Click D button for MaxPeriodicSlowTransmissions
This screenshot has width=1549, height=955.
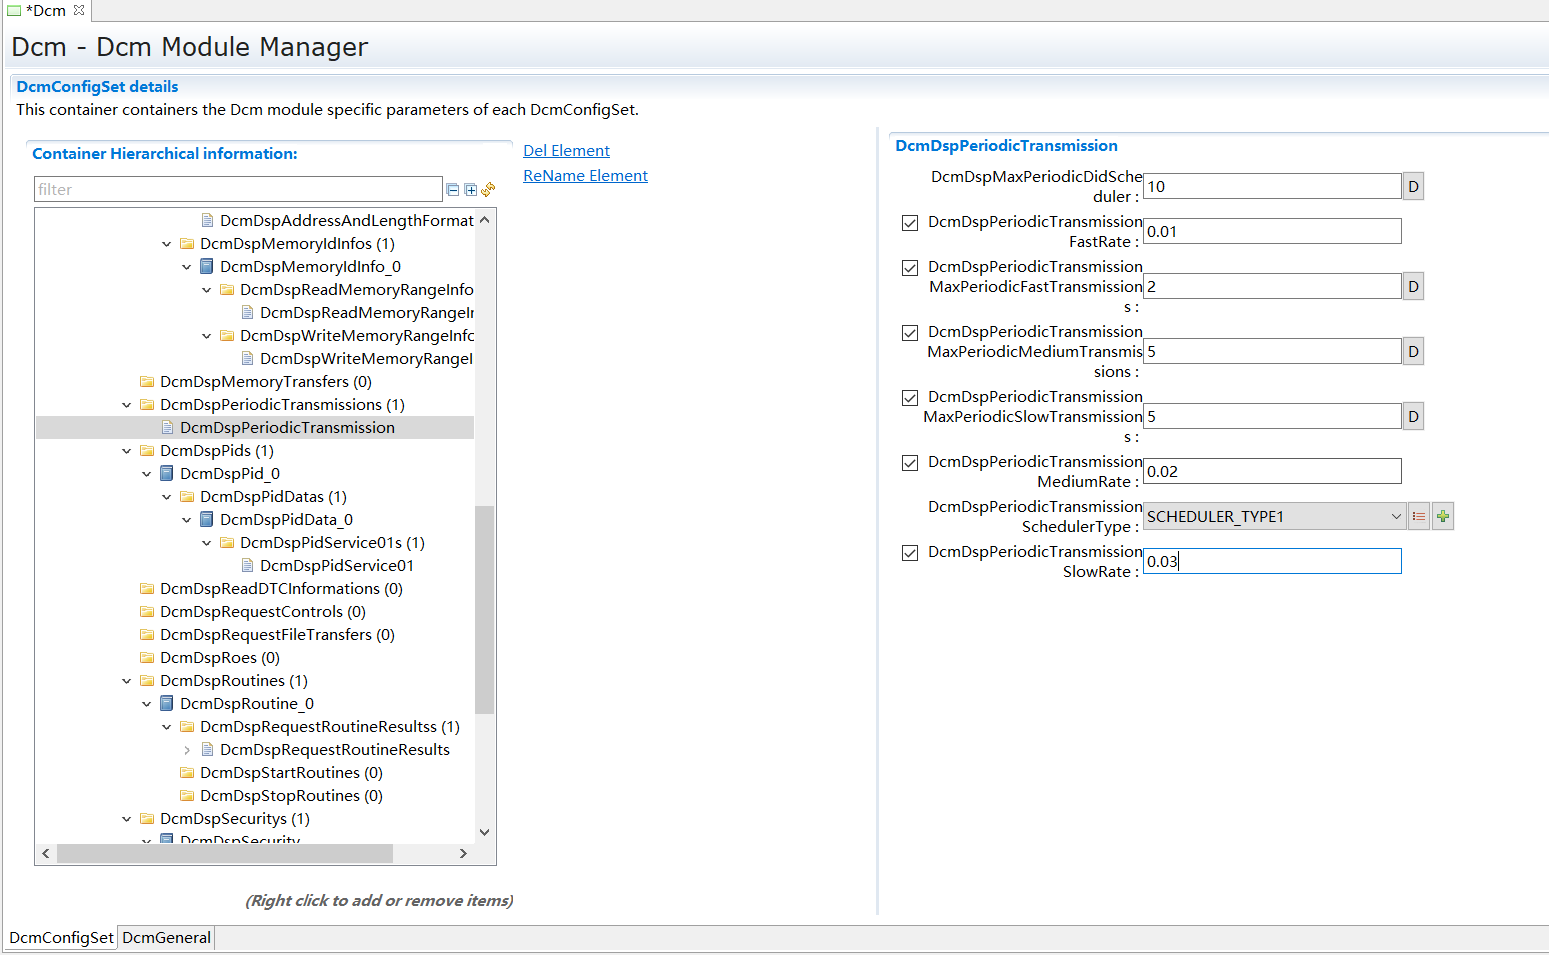1413,417
